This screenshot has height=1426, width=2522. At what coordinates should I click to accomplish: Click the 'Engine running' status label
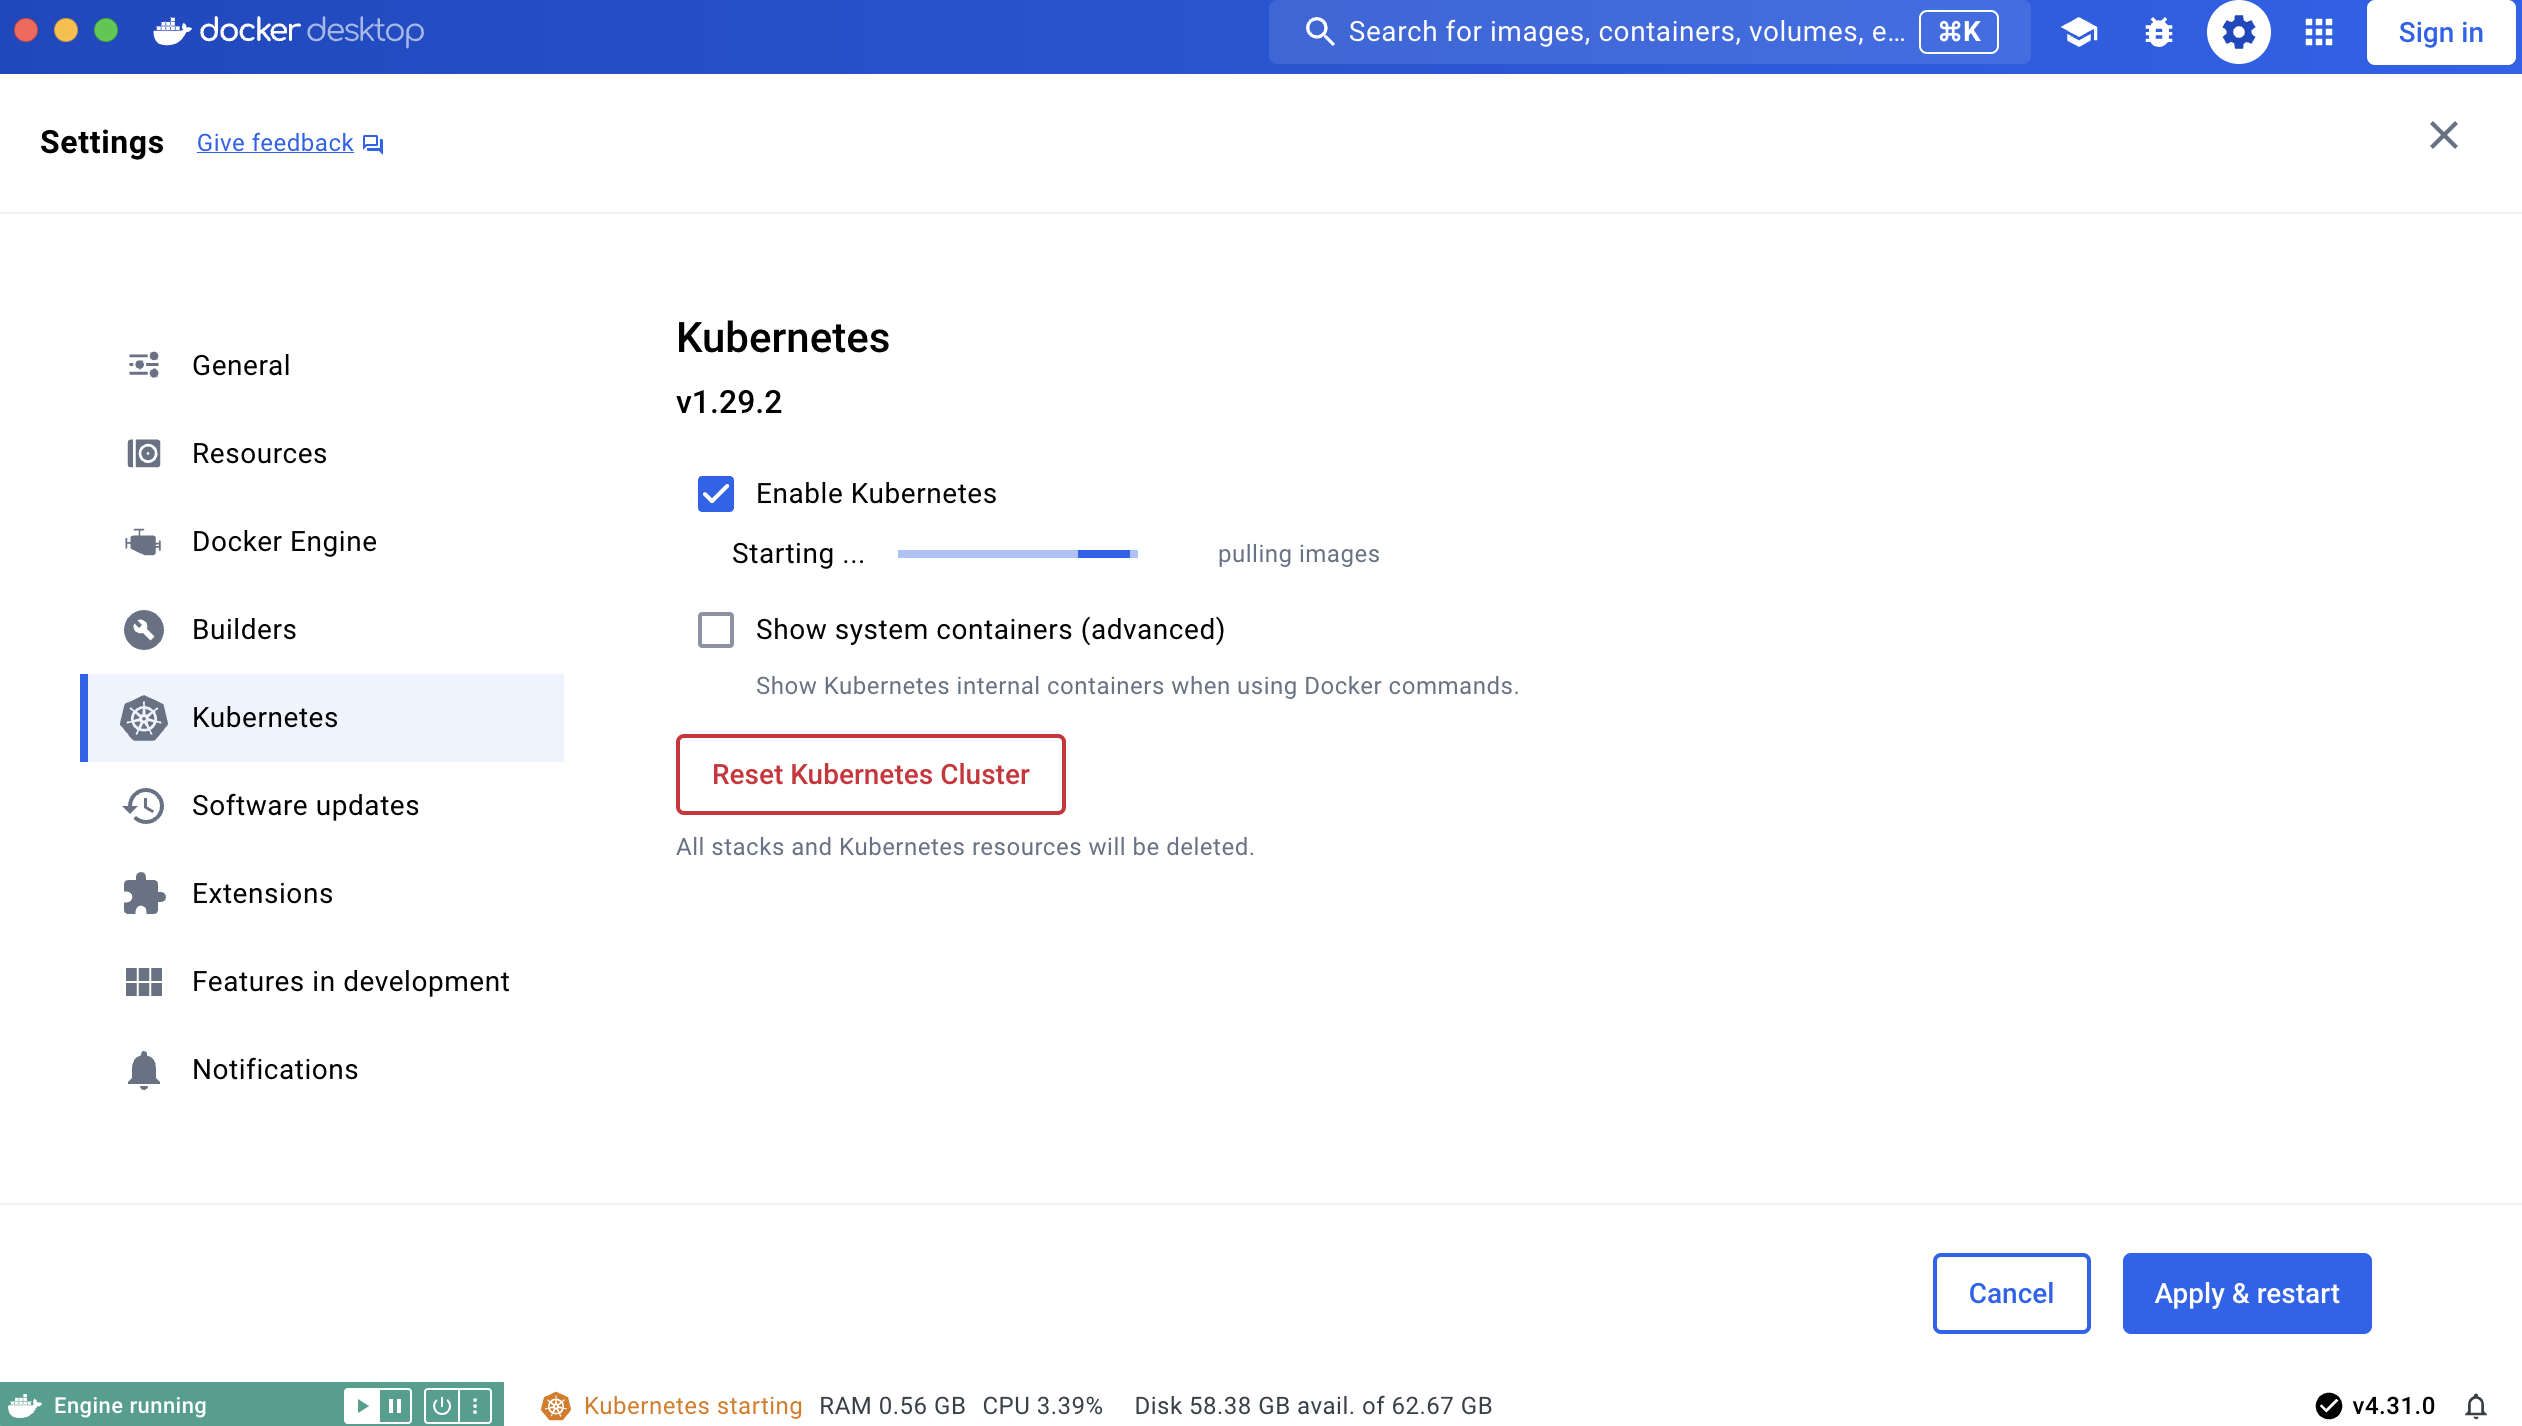pos(130,1406)
